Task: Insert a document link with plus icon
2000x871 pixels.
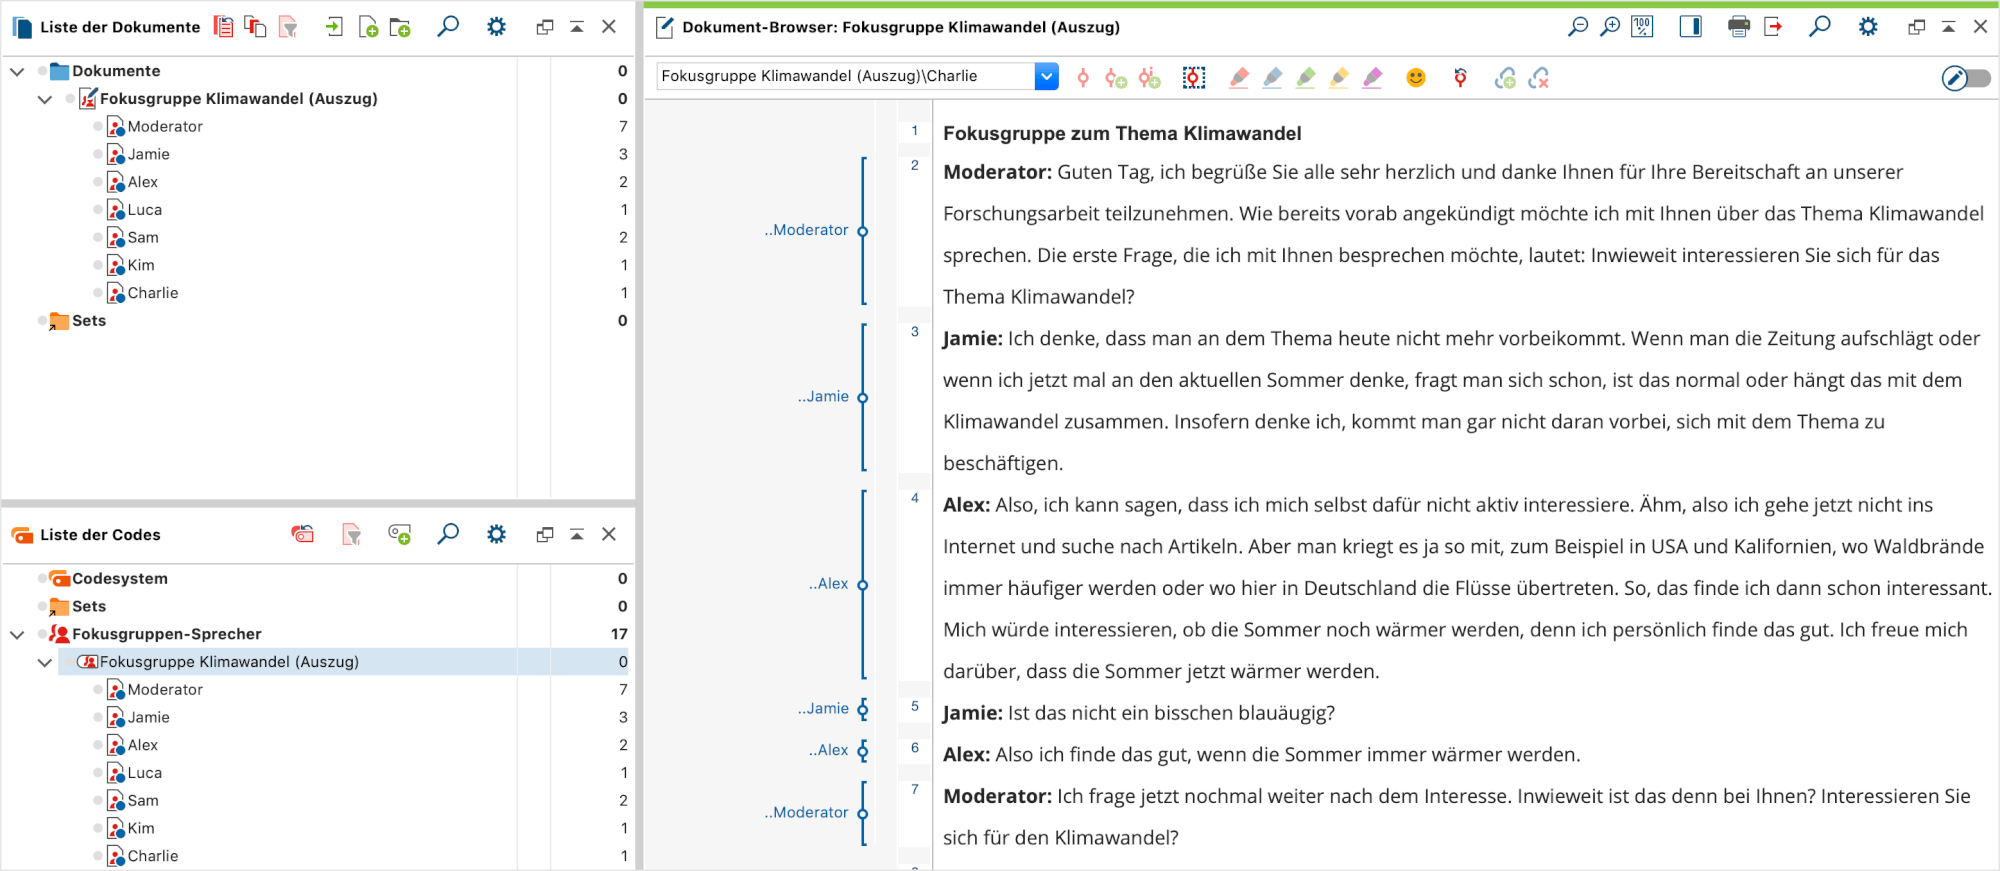Action: click(x=1505, y=78)
